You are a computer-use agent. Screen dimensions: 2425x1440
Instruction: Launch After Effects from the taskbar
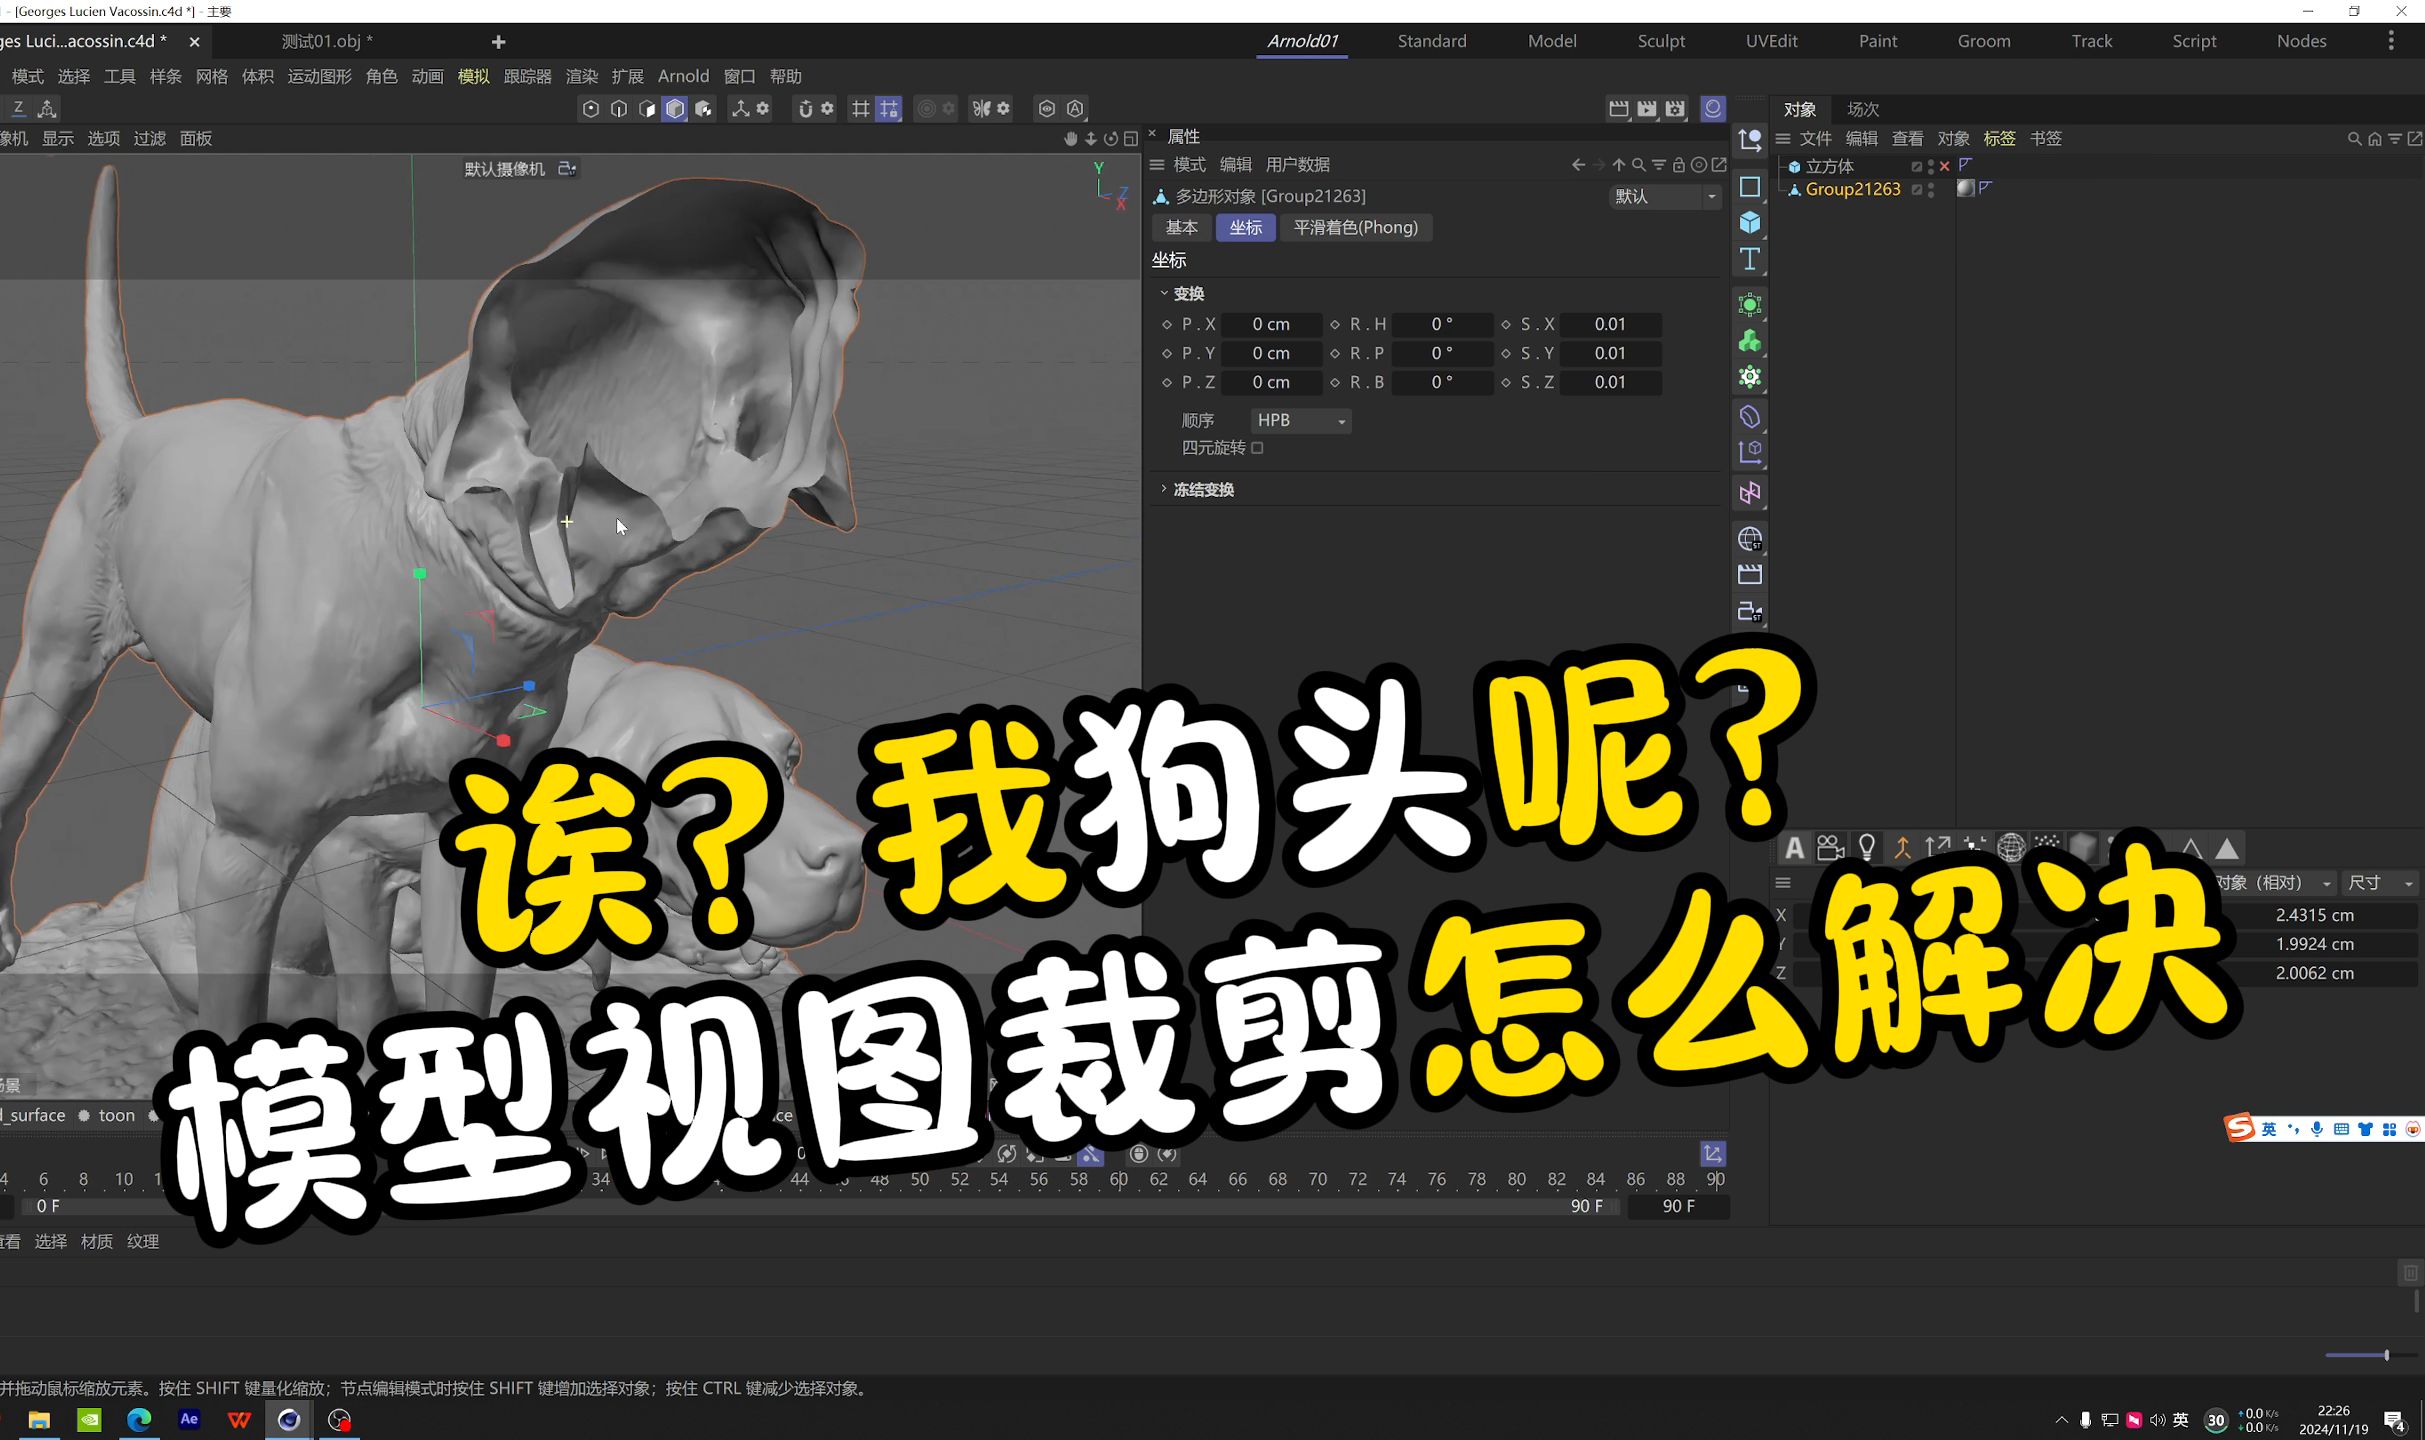click(x=189, y=1419)
